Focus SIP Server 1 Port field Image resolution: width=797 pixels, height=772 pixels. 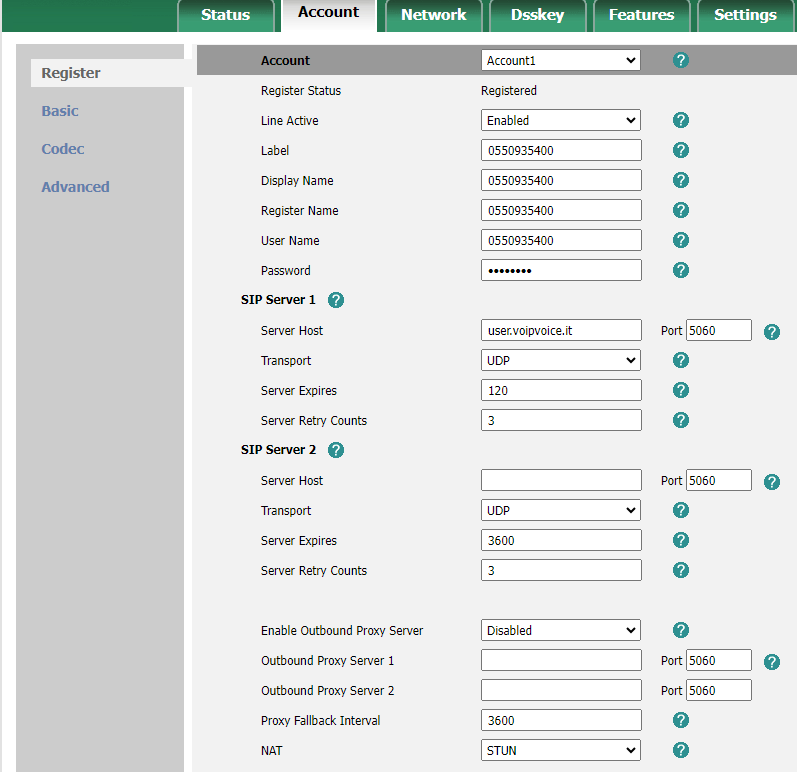point(719,330)
